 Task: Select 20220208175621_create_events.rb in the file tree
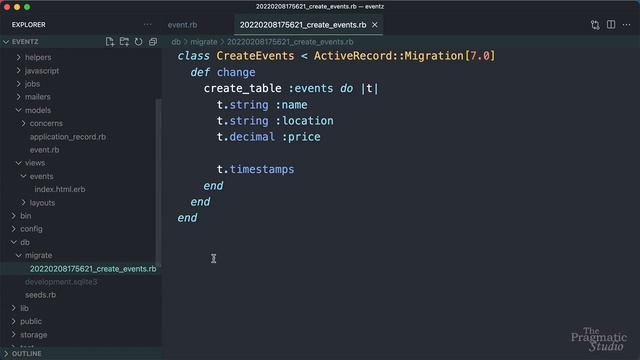coord(93,269)
